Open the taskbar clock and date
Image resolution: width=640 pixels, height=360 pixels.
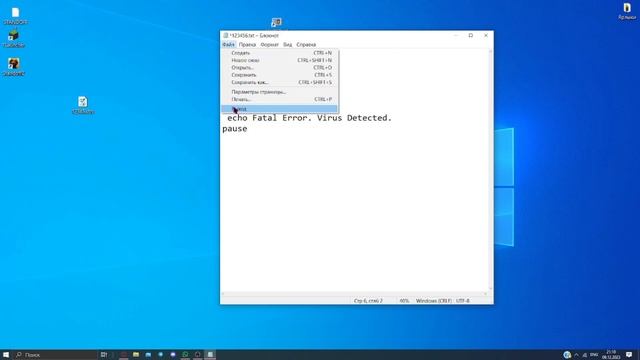pos(611,355)
